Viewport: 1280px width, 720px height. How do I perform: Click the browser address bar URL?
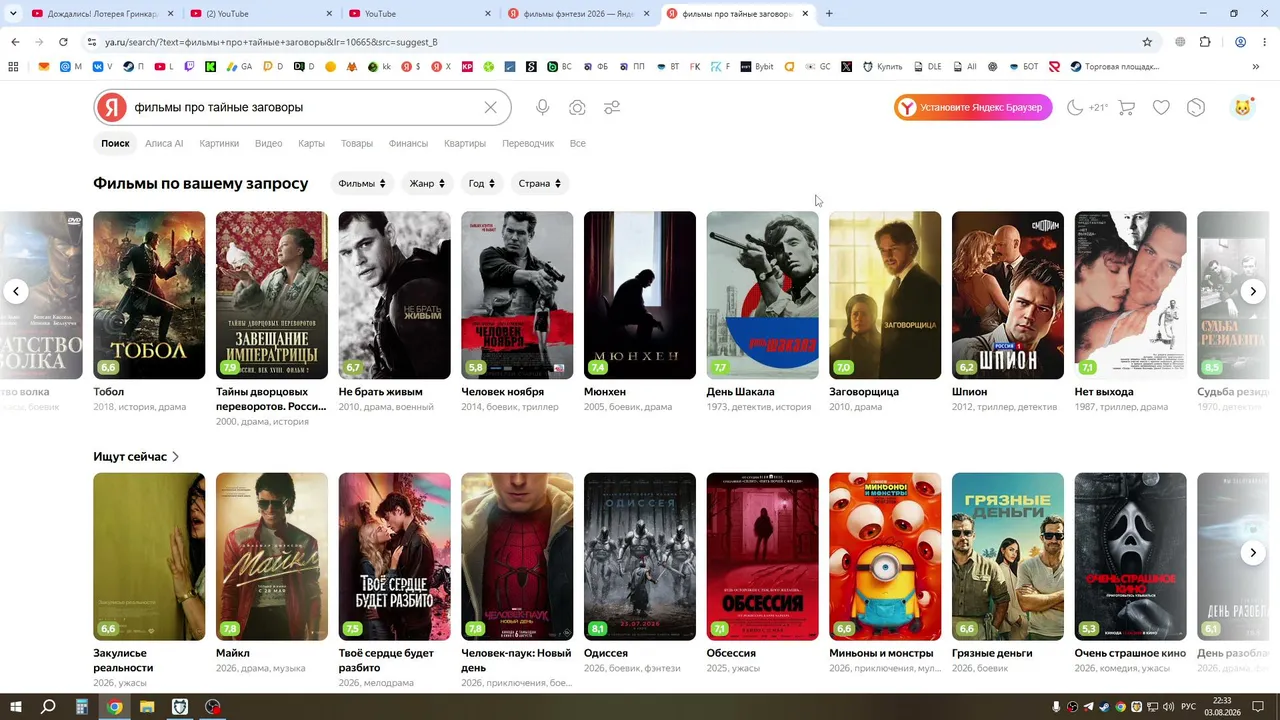(271, 42)
